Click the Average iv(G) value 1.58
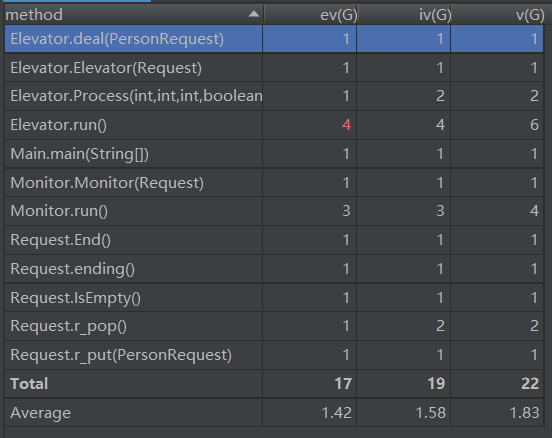This screenshot has height=438, width=552. tap(431, 413)
